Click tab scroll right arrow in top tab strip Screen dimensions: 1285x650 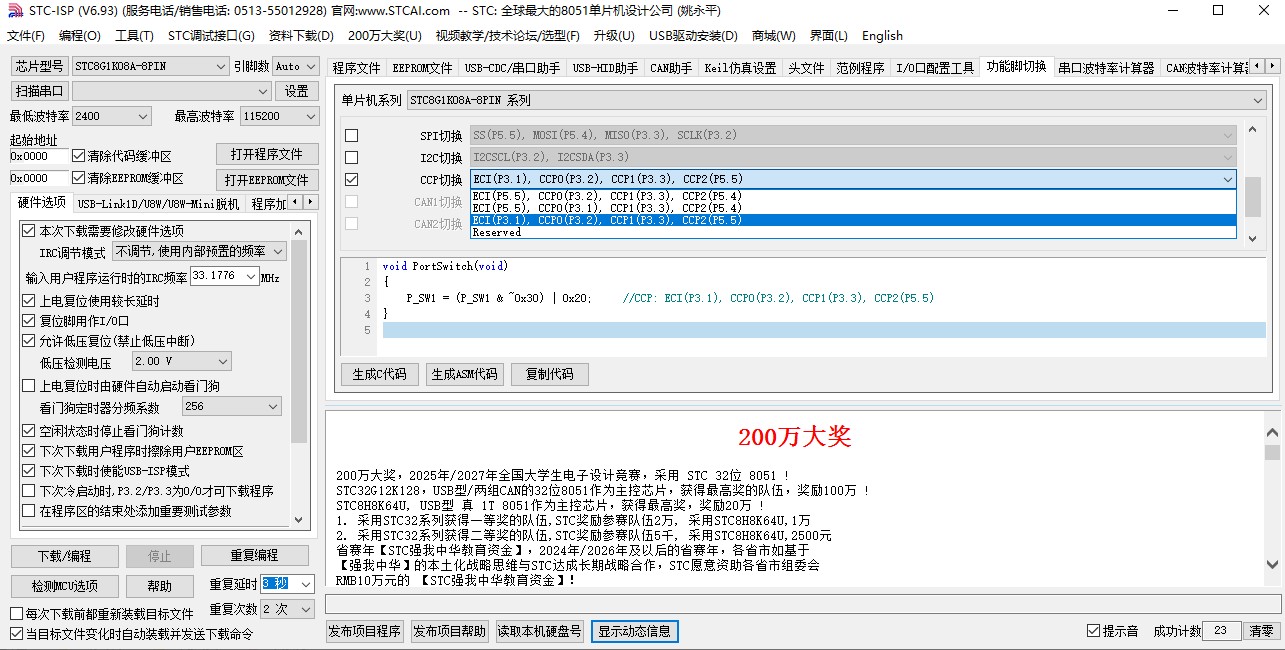tap(1273, 67)
